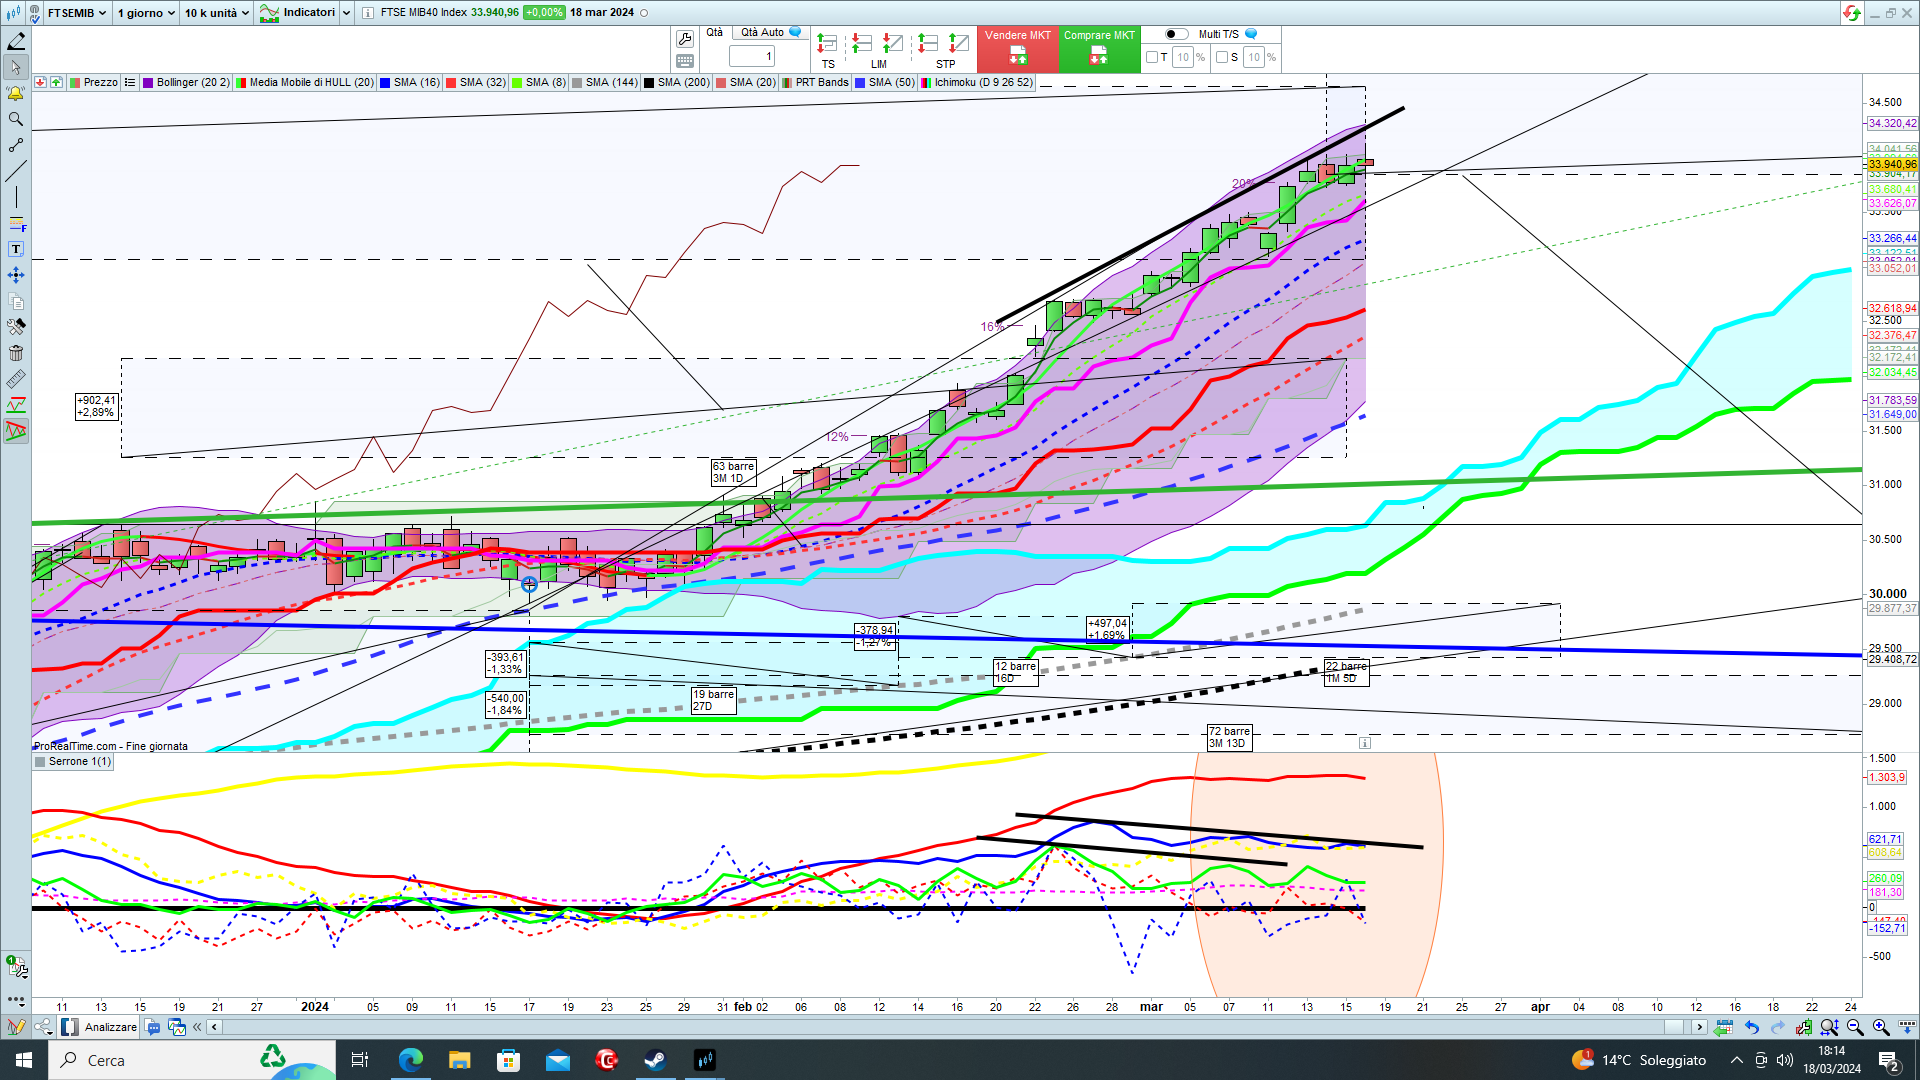Click the Analizzare button

100,1027
